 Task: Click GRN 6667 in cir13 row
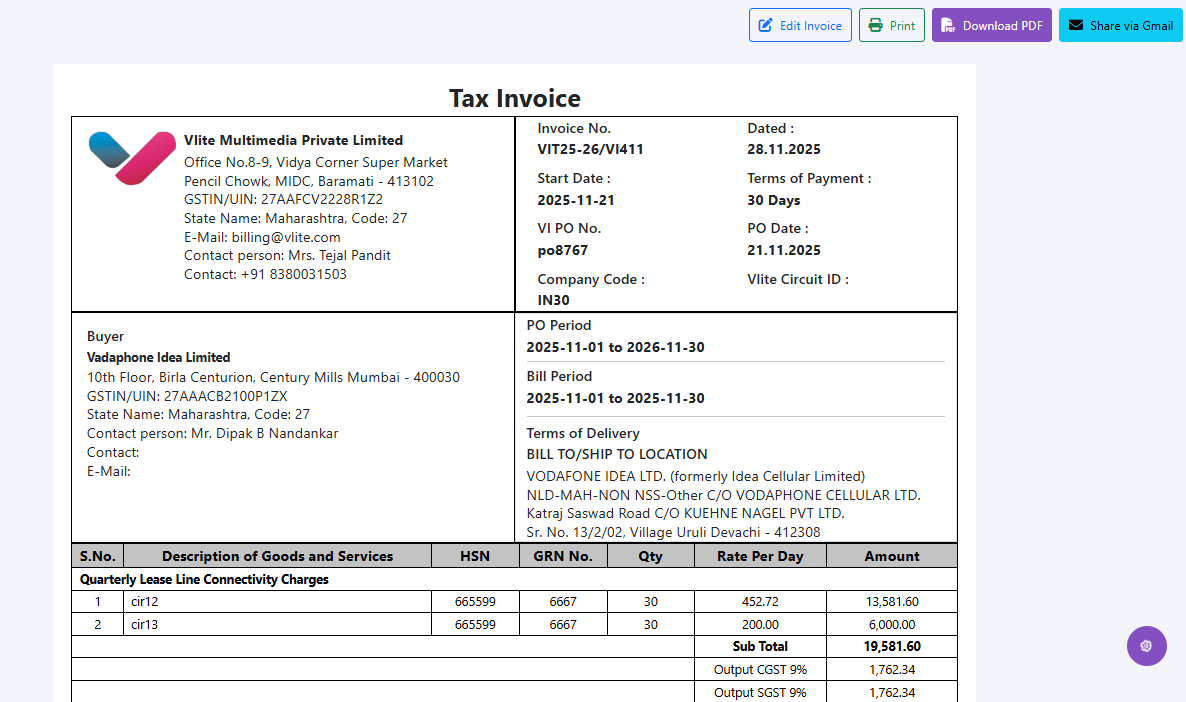click(563, 625)
